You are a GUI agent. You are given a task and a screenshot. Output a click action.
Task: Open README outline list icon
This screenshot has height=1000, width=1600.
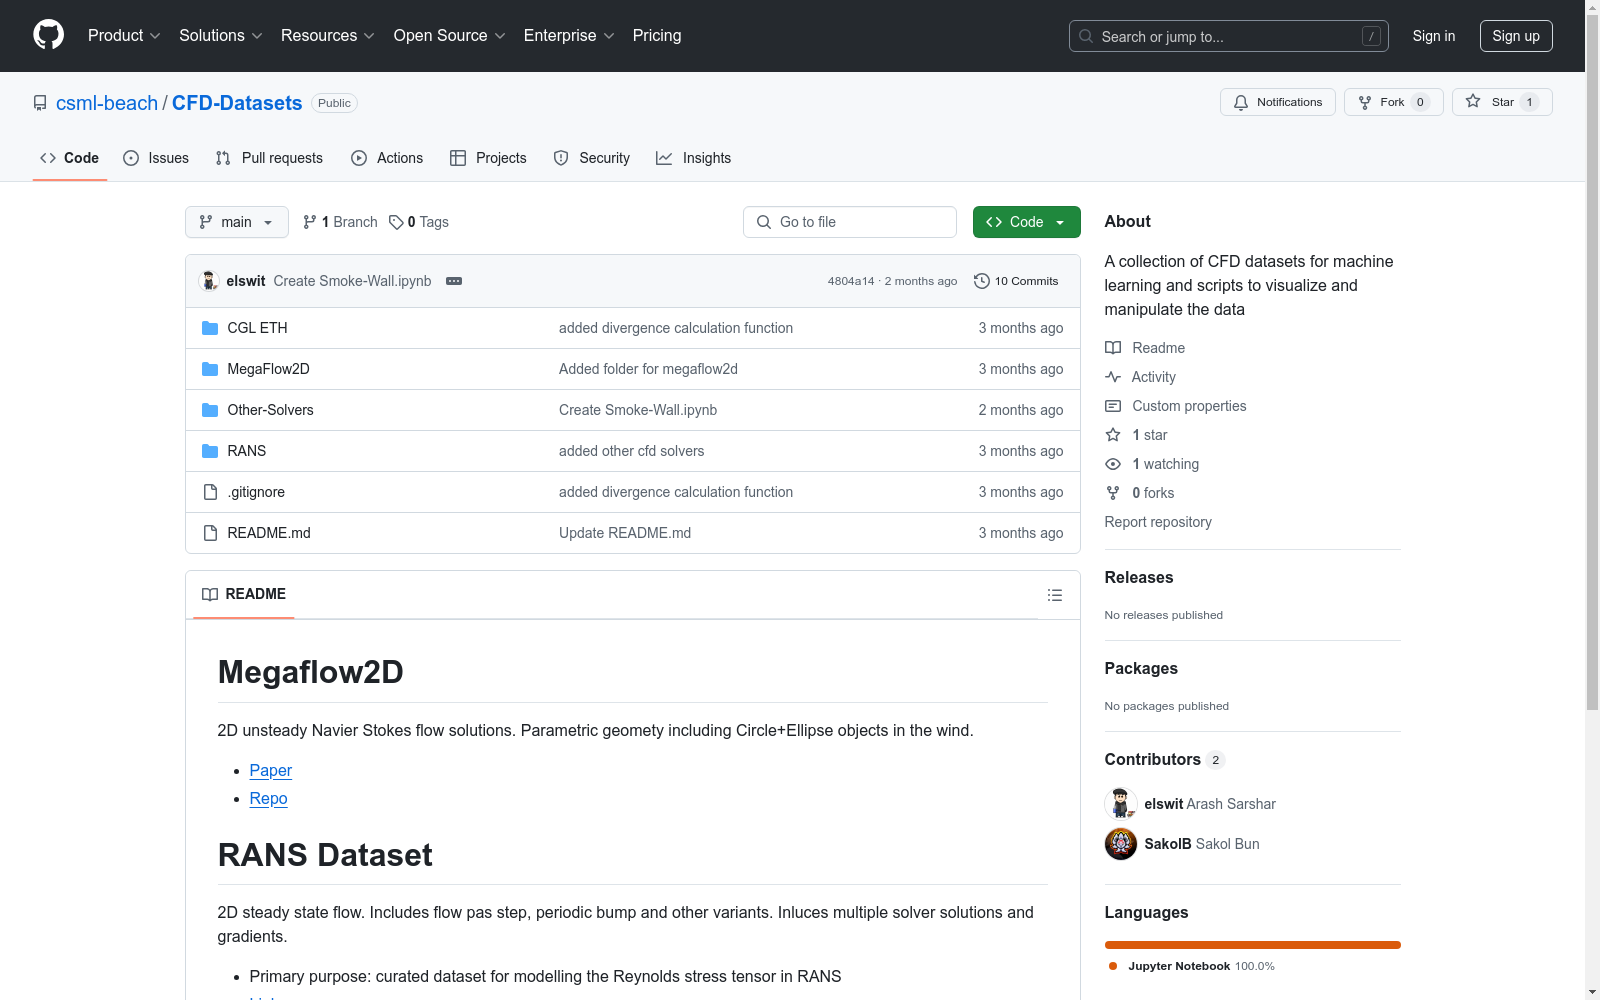click(x=1054, y=595)
